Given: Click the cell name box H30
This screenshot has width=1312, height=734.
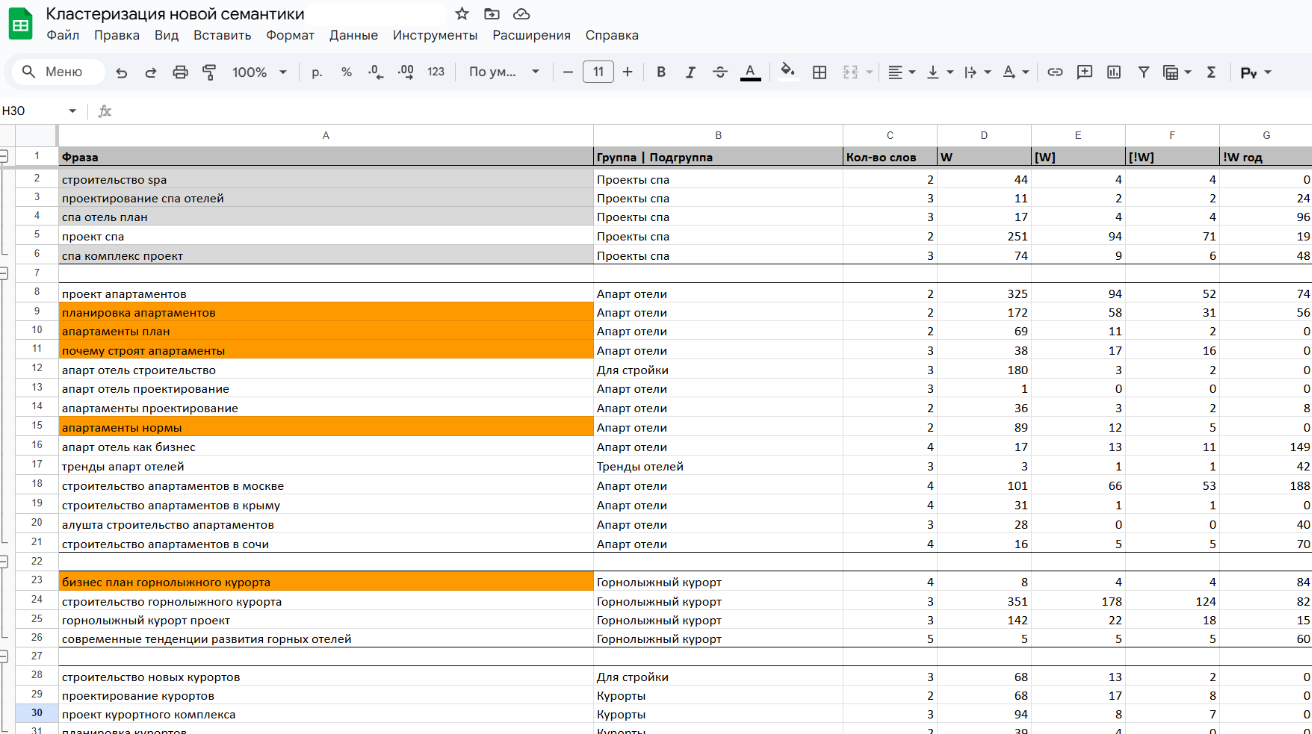Looking at the screenshot, I should [x=40, y=111].
